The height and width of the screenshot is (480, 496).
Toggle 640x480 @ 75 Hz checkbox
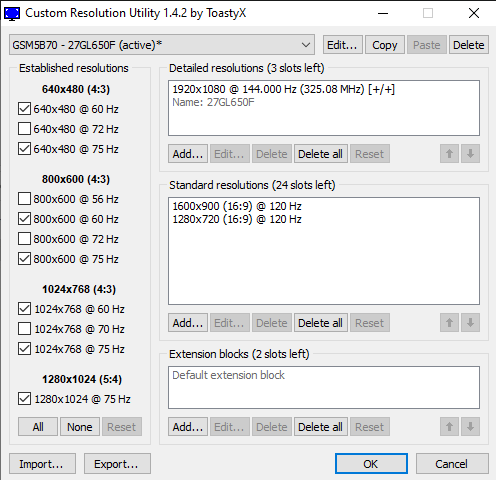click(24, 149)
